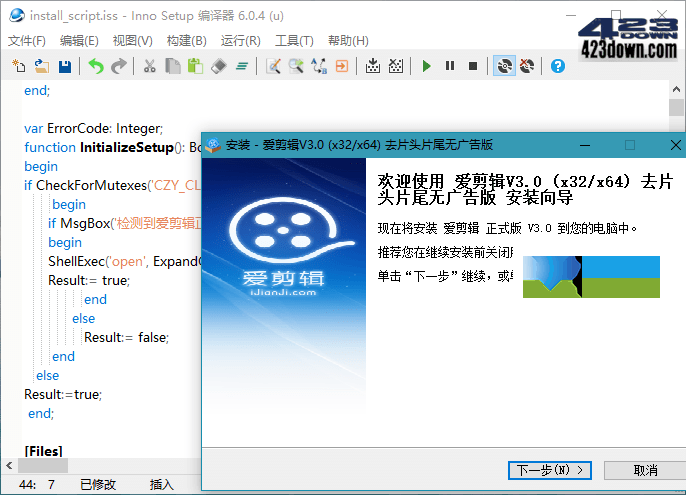The width and height of the screenshot is (686, 495).
Task: Click the 'Result:=true;' unindented line
Action: point(63,394)
